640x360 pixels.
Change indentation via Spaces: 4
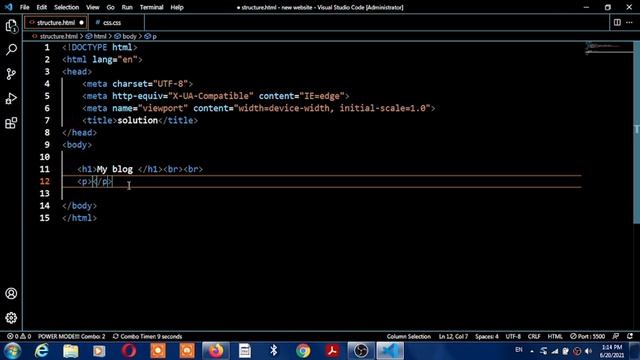[x=487, y=336]
